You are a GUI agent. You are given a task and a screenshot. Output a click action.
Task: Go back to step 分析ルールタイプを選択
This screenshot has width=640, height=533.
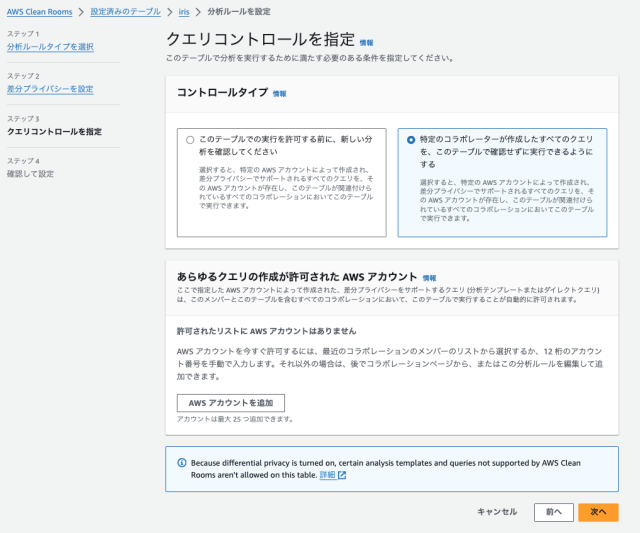point(50,47)
